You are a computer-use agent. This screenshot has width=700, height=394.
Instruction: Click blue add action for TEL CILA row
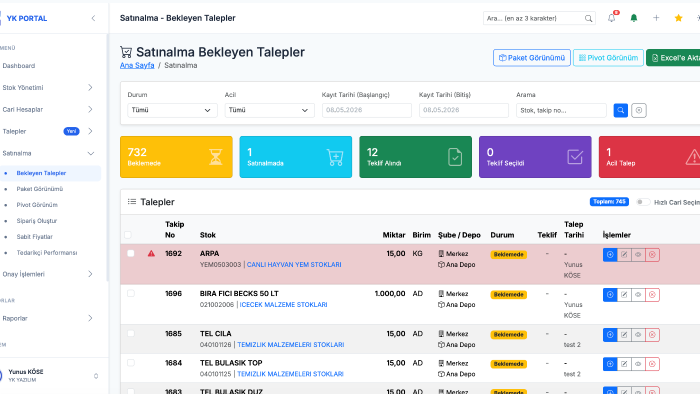coord(610,335)
